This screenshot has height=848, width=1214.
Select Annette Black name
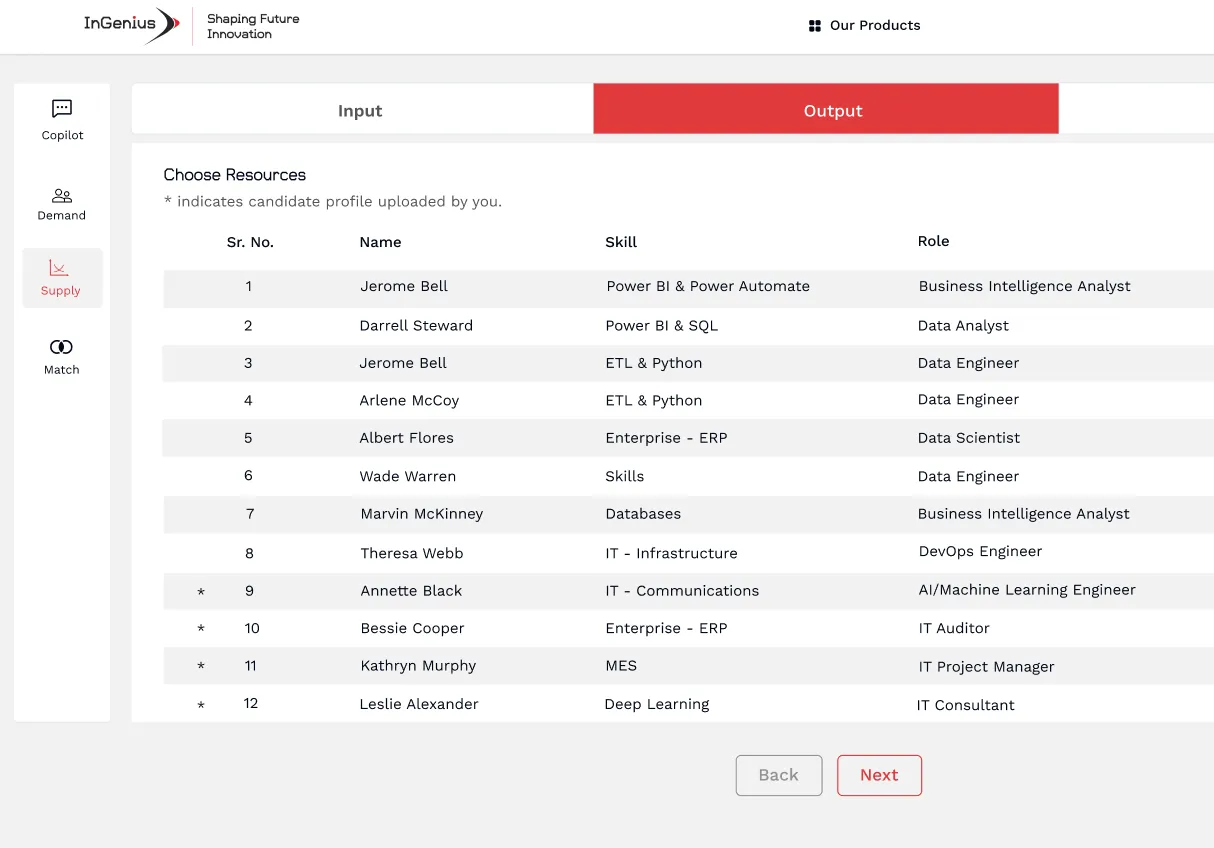(411, 591)
